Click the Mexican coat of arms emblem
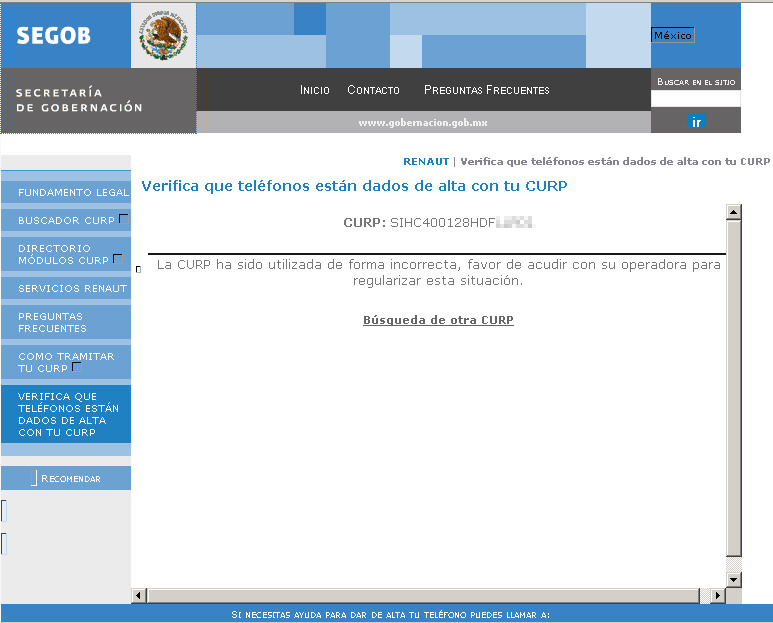This screenshot has width=773, height=623. pos(163,35)
